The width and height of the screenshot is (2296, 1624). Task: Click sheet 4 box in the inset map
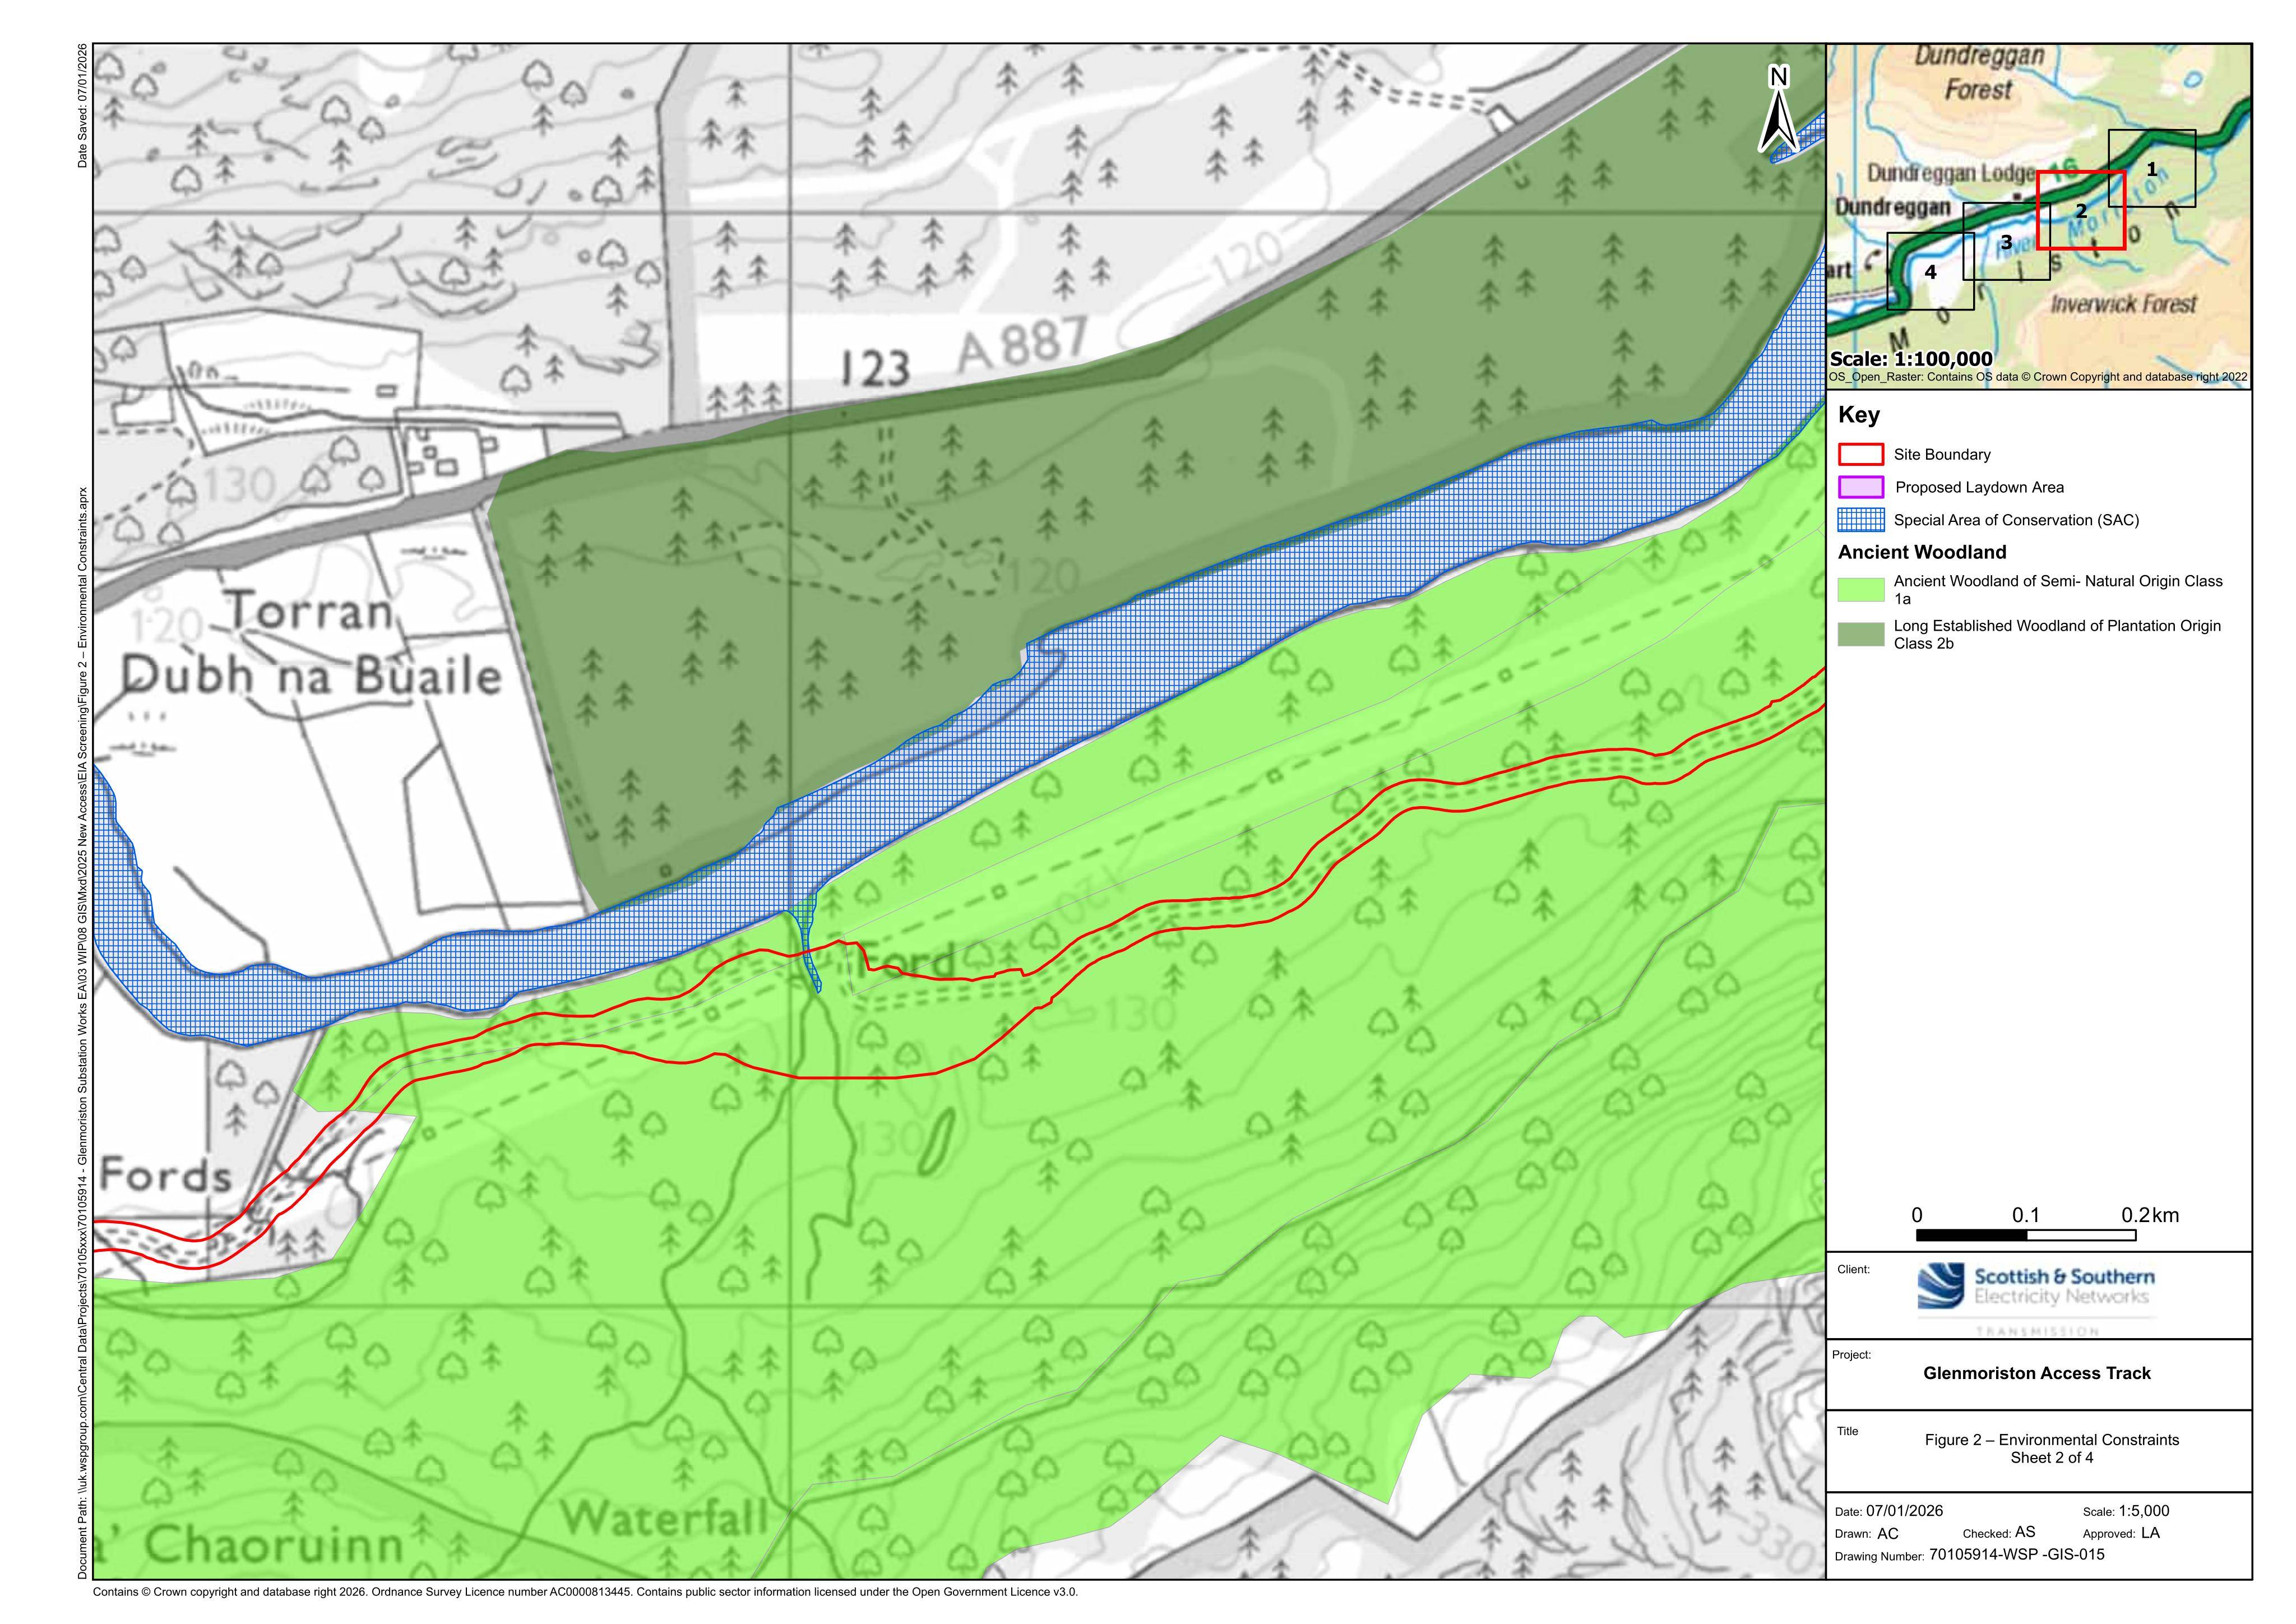point(1930,271)
